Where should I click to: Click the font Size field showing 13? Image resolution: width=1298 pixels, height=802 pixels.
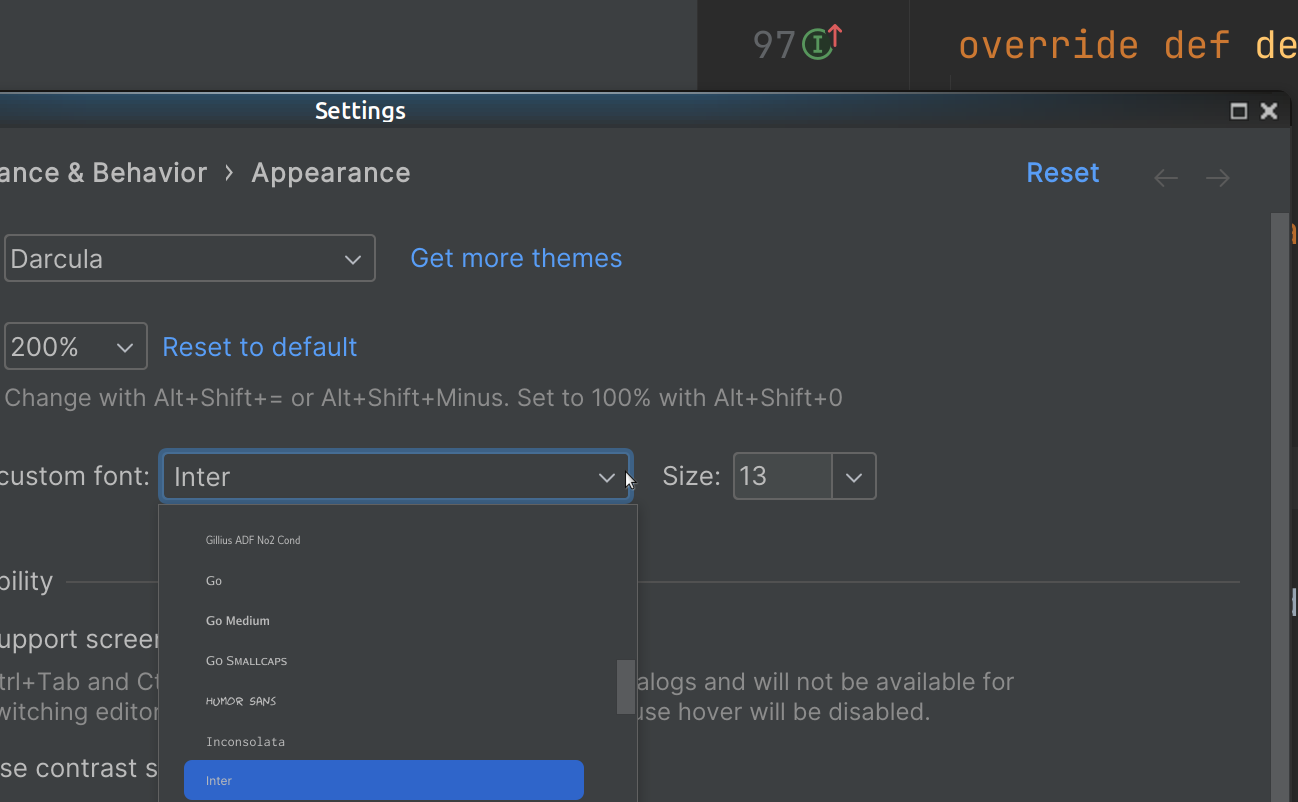[x=782, y=477]
